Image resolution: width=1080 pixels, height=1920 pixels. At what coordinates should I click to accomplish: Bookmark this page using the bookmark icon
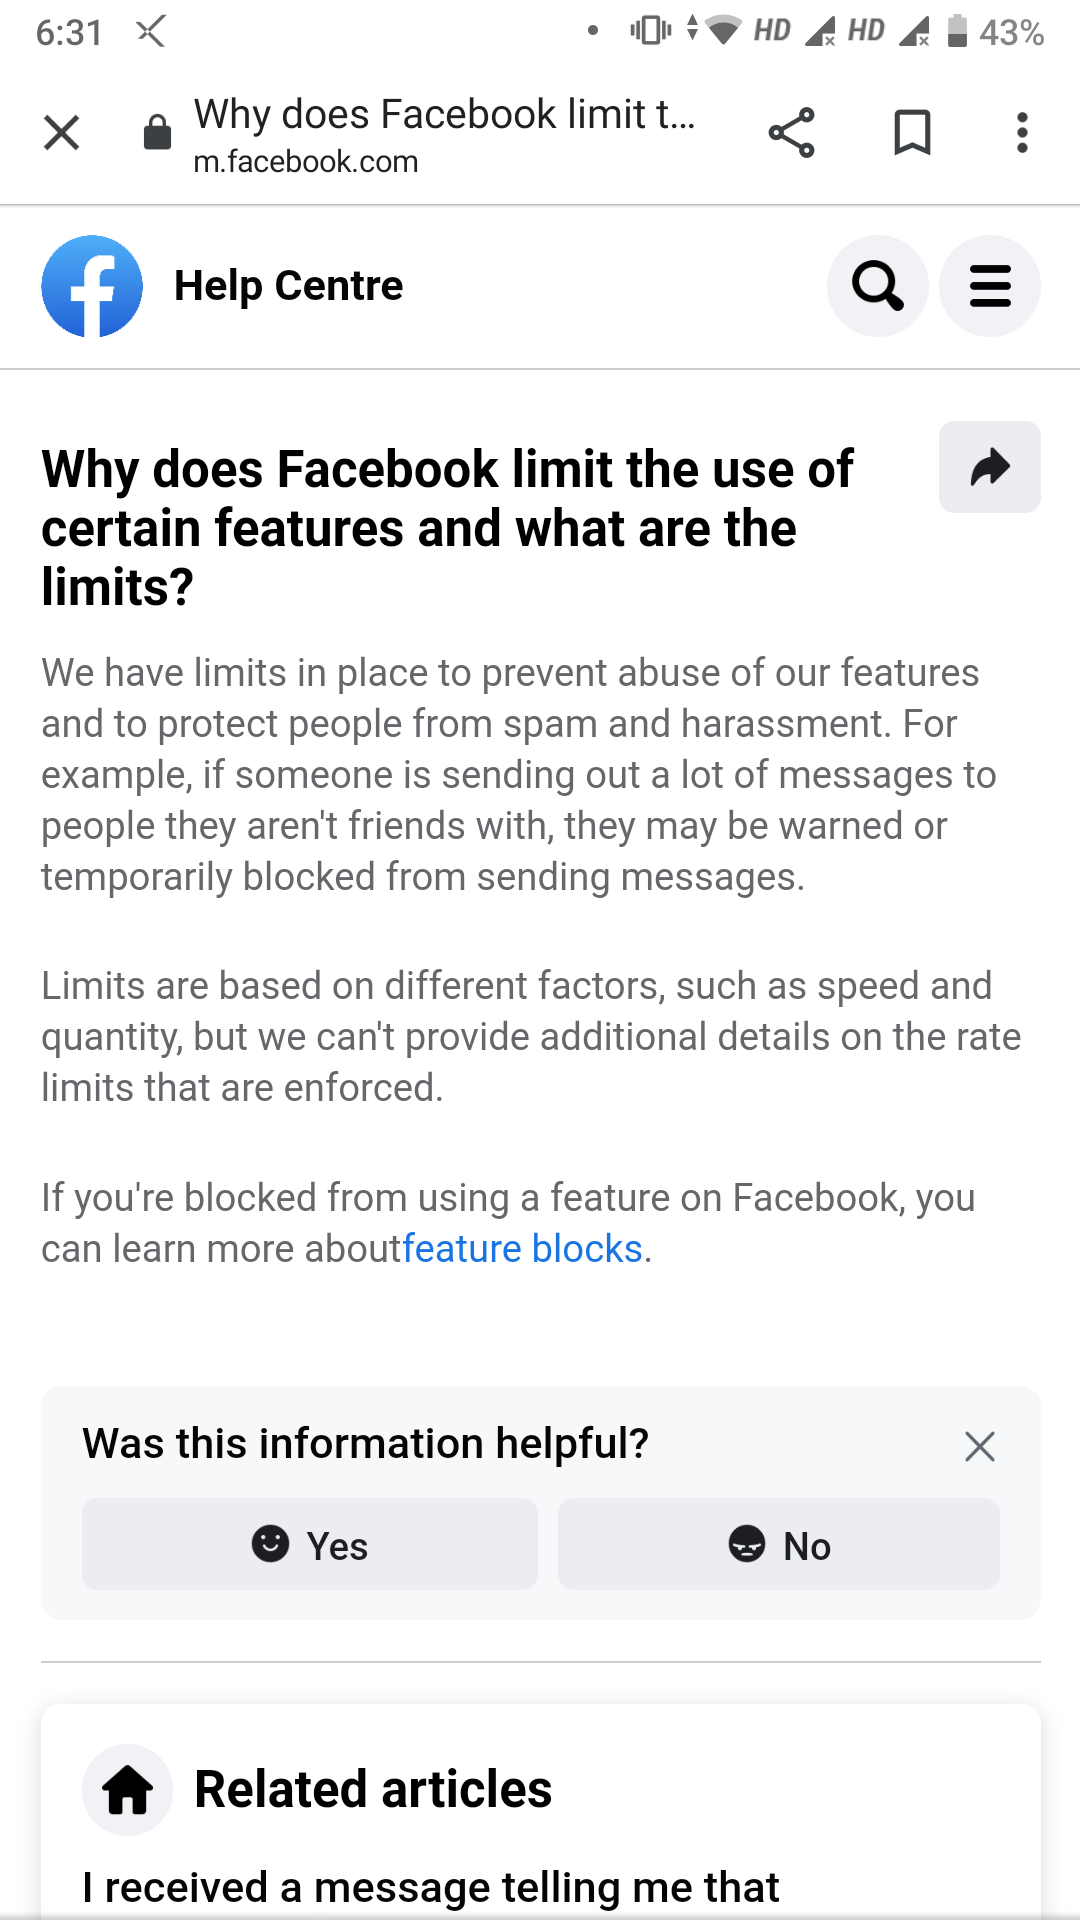click(x=911, y=132)
